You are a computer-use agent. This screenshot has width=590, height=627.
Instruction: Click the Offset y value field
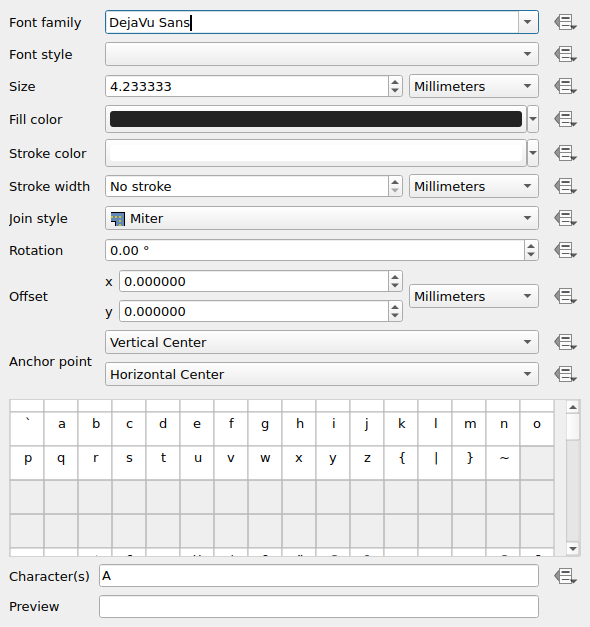[x=254, y=312]
